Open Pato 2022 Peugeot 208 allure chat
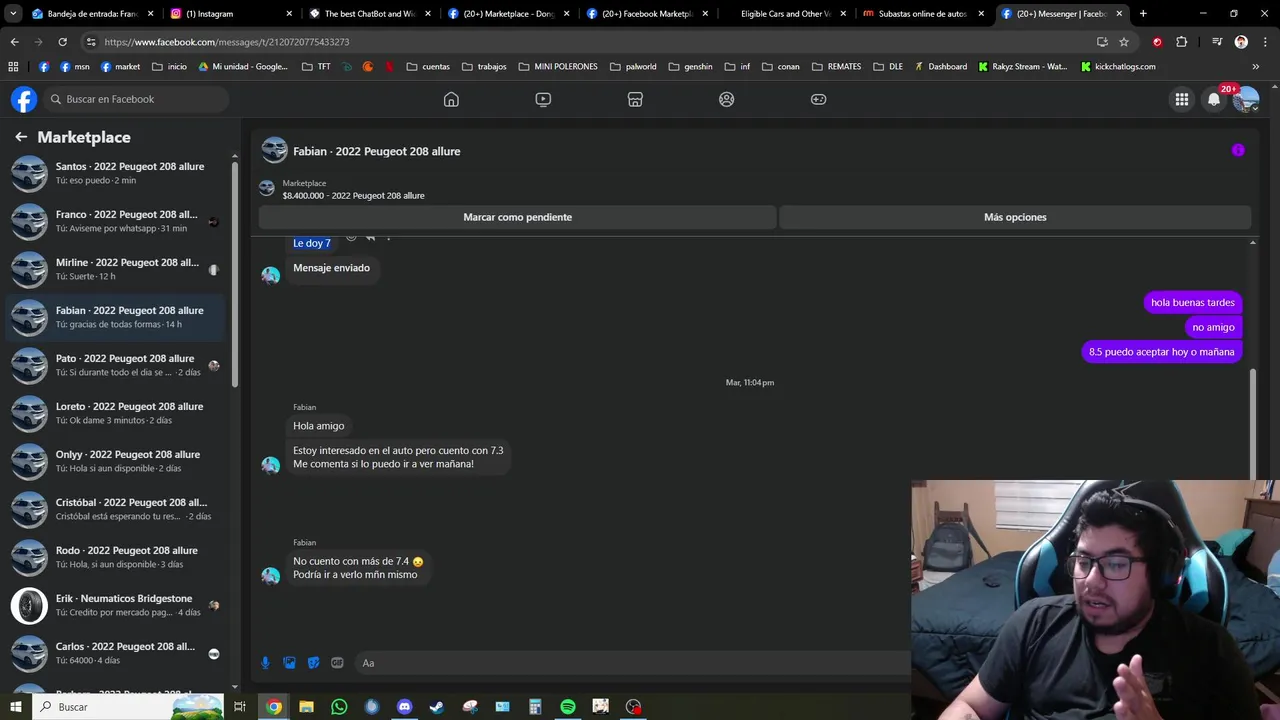 117,365
